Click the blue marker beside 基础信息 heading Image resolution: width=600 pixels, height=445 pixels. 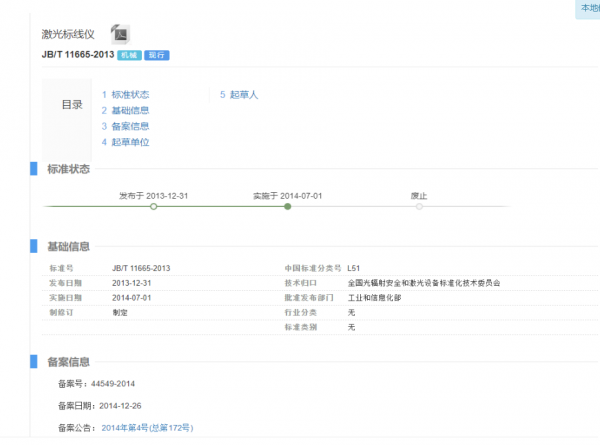tap(34, 246)
